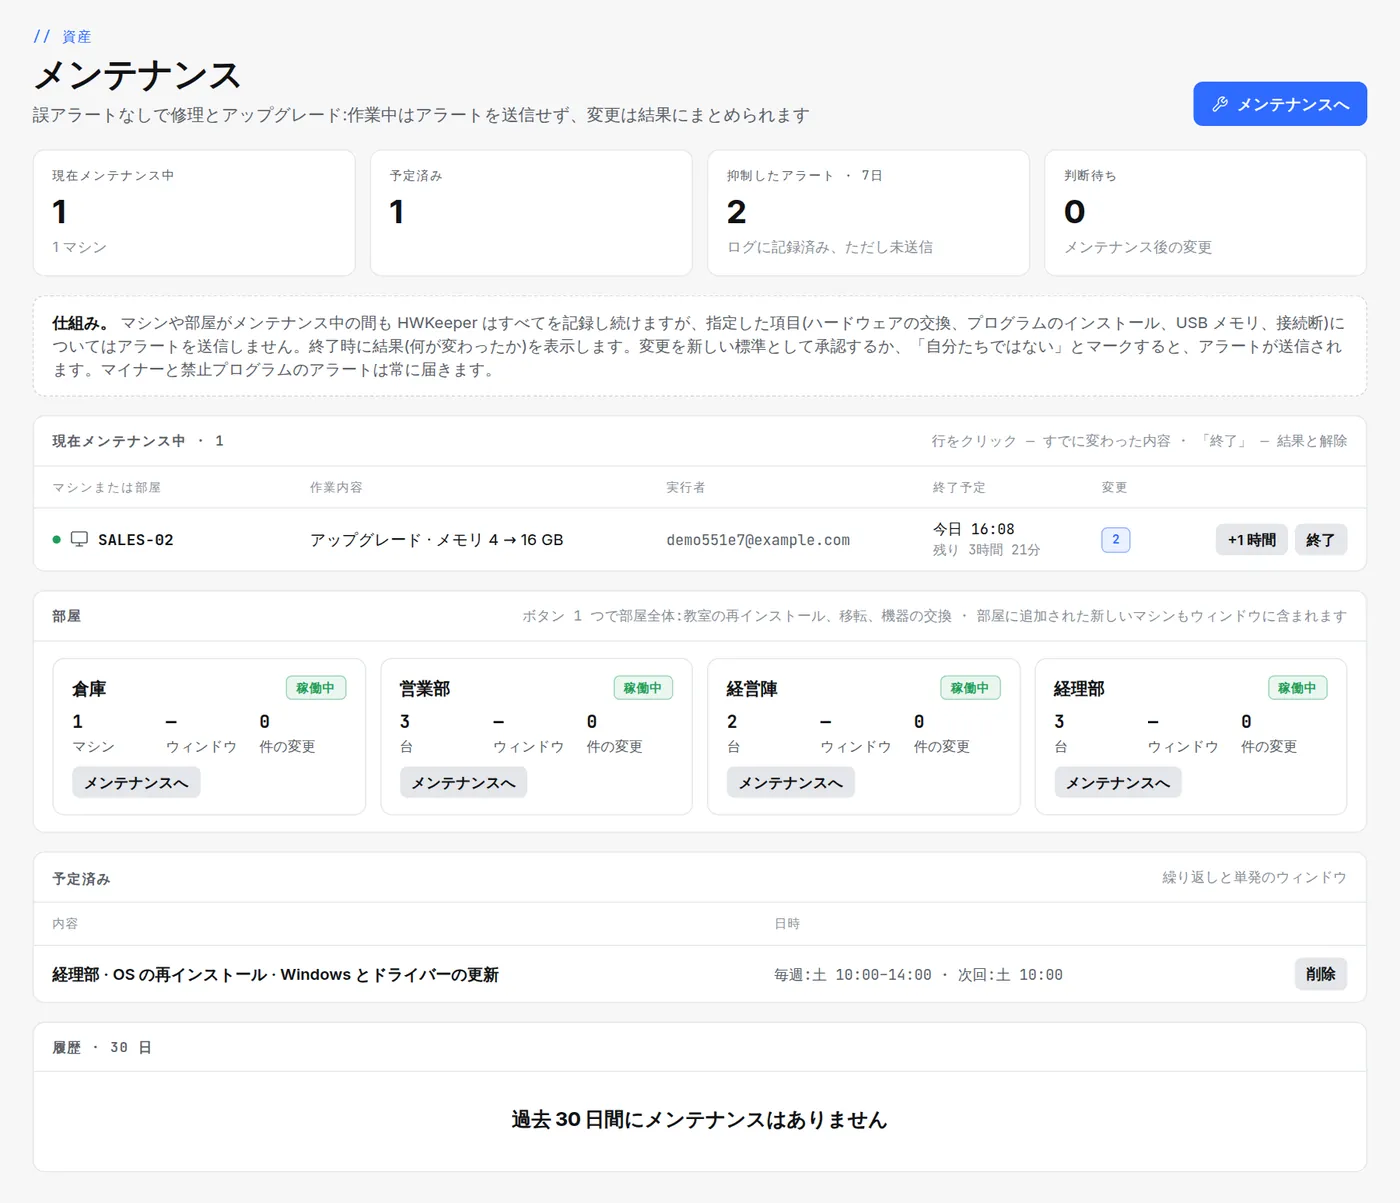Click the 日時 column header in 予定済み
The width and height of the screenshot is (1400, 1203).
787,923
